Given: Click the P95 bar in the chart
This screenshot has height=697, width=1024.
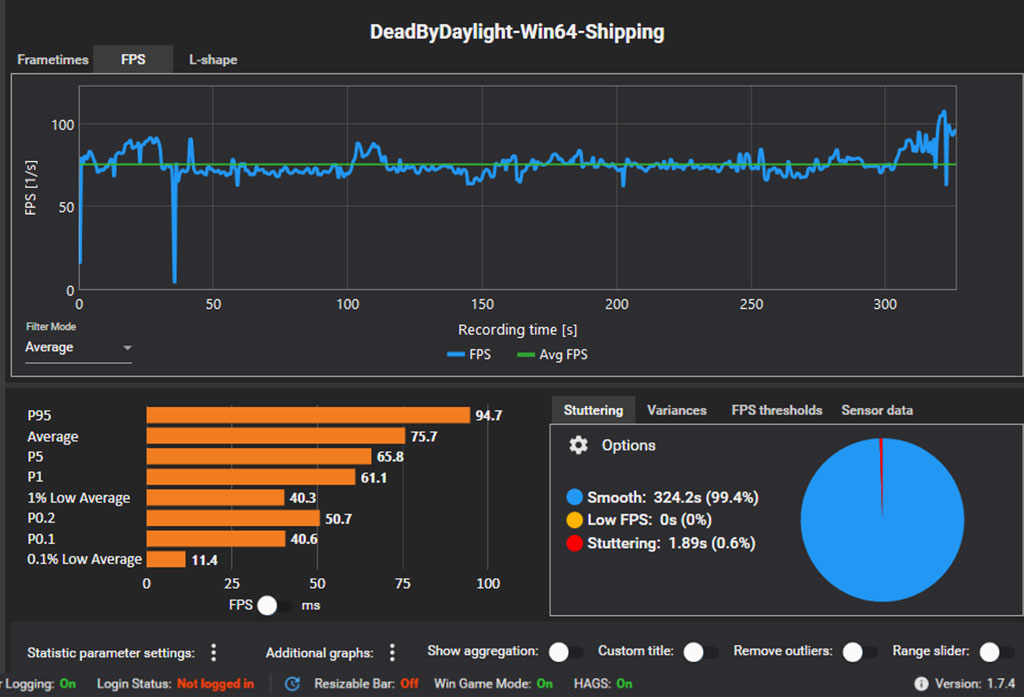Looking at the screenshot, I should tap(308, 415).
